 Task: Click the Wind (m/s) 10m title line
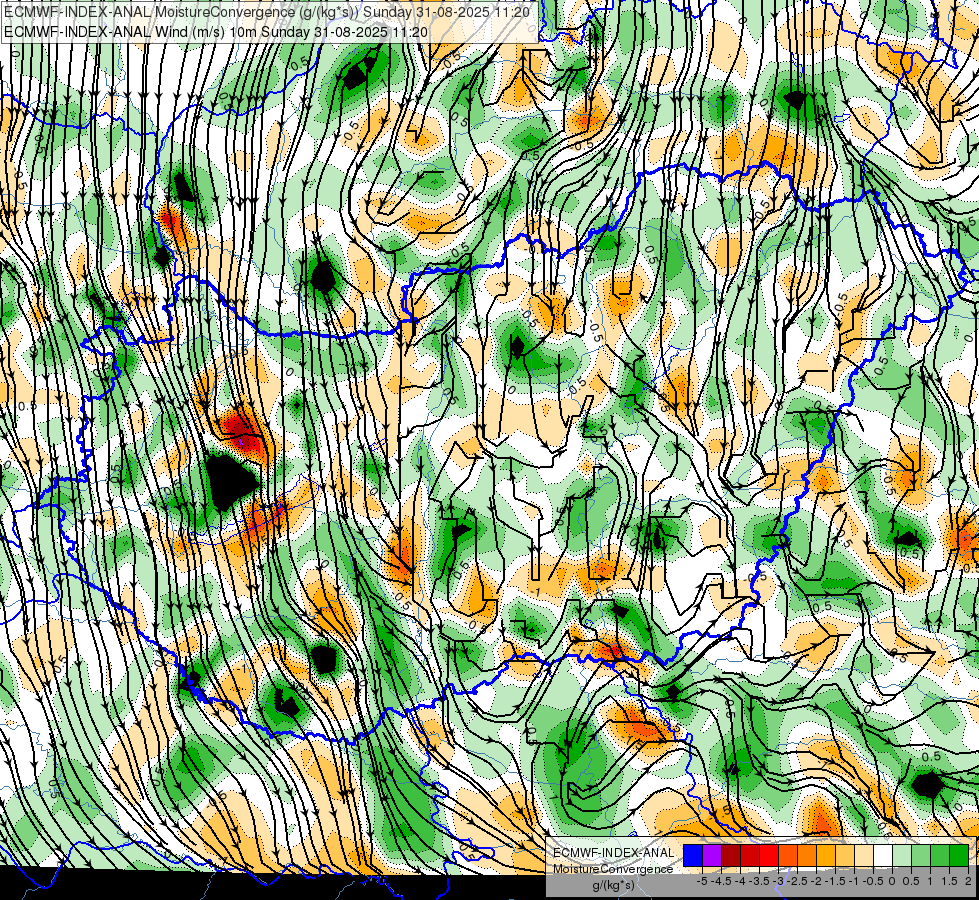coord(215,32)
